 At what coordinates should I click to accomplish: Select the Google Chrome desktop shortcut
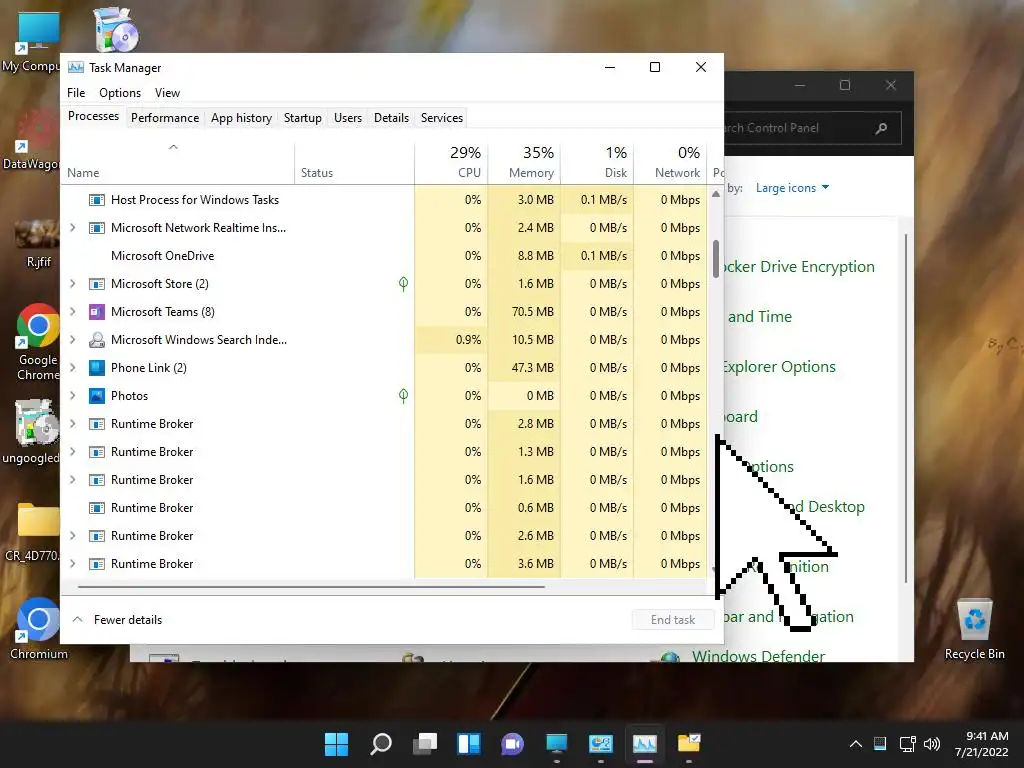tap(38, 342)
